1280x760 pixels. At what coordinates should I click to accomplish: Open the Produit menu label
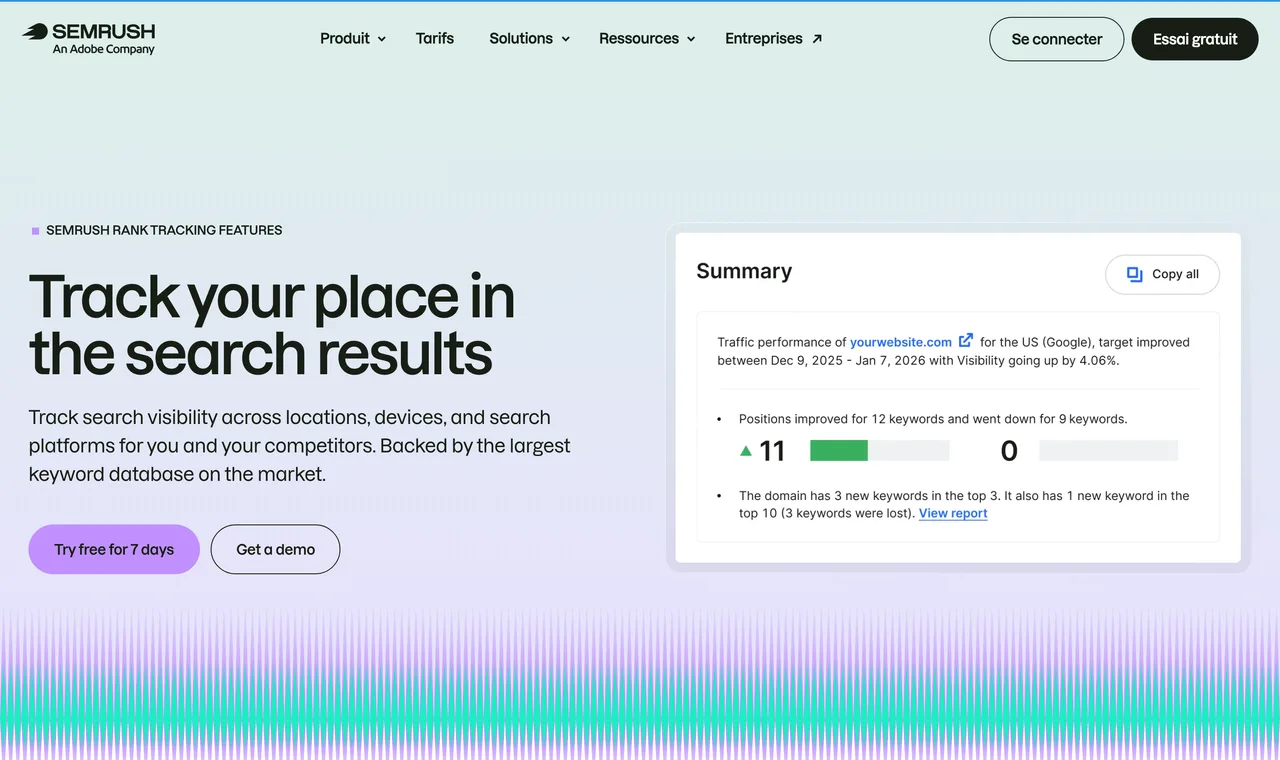coord(345,38)
